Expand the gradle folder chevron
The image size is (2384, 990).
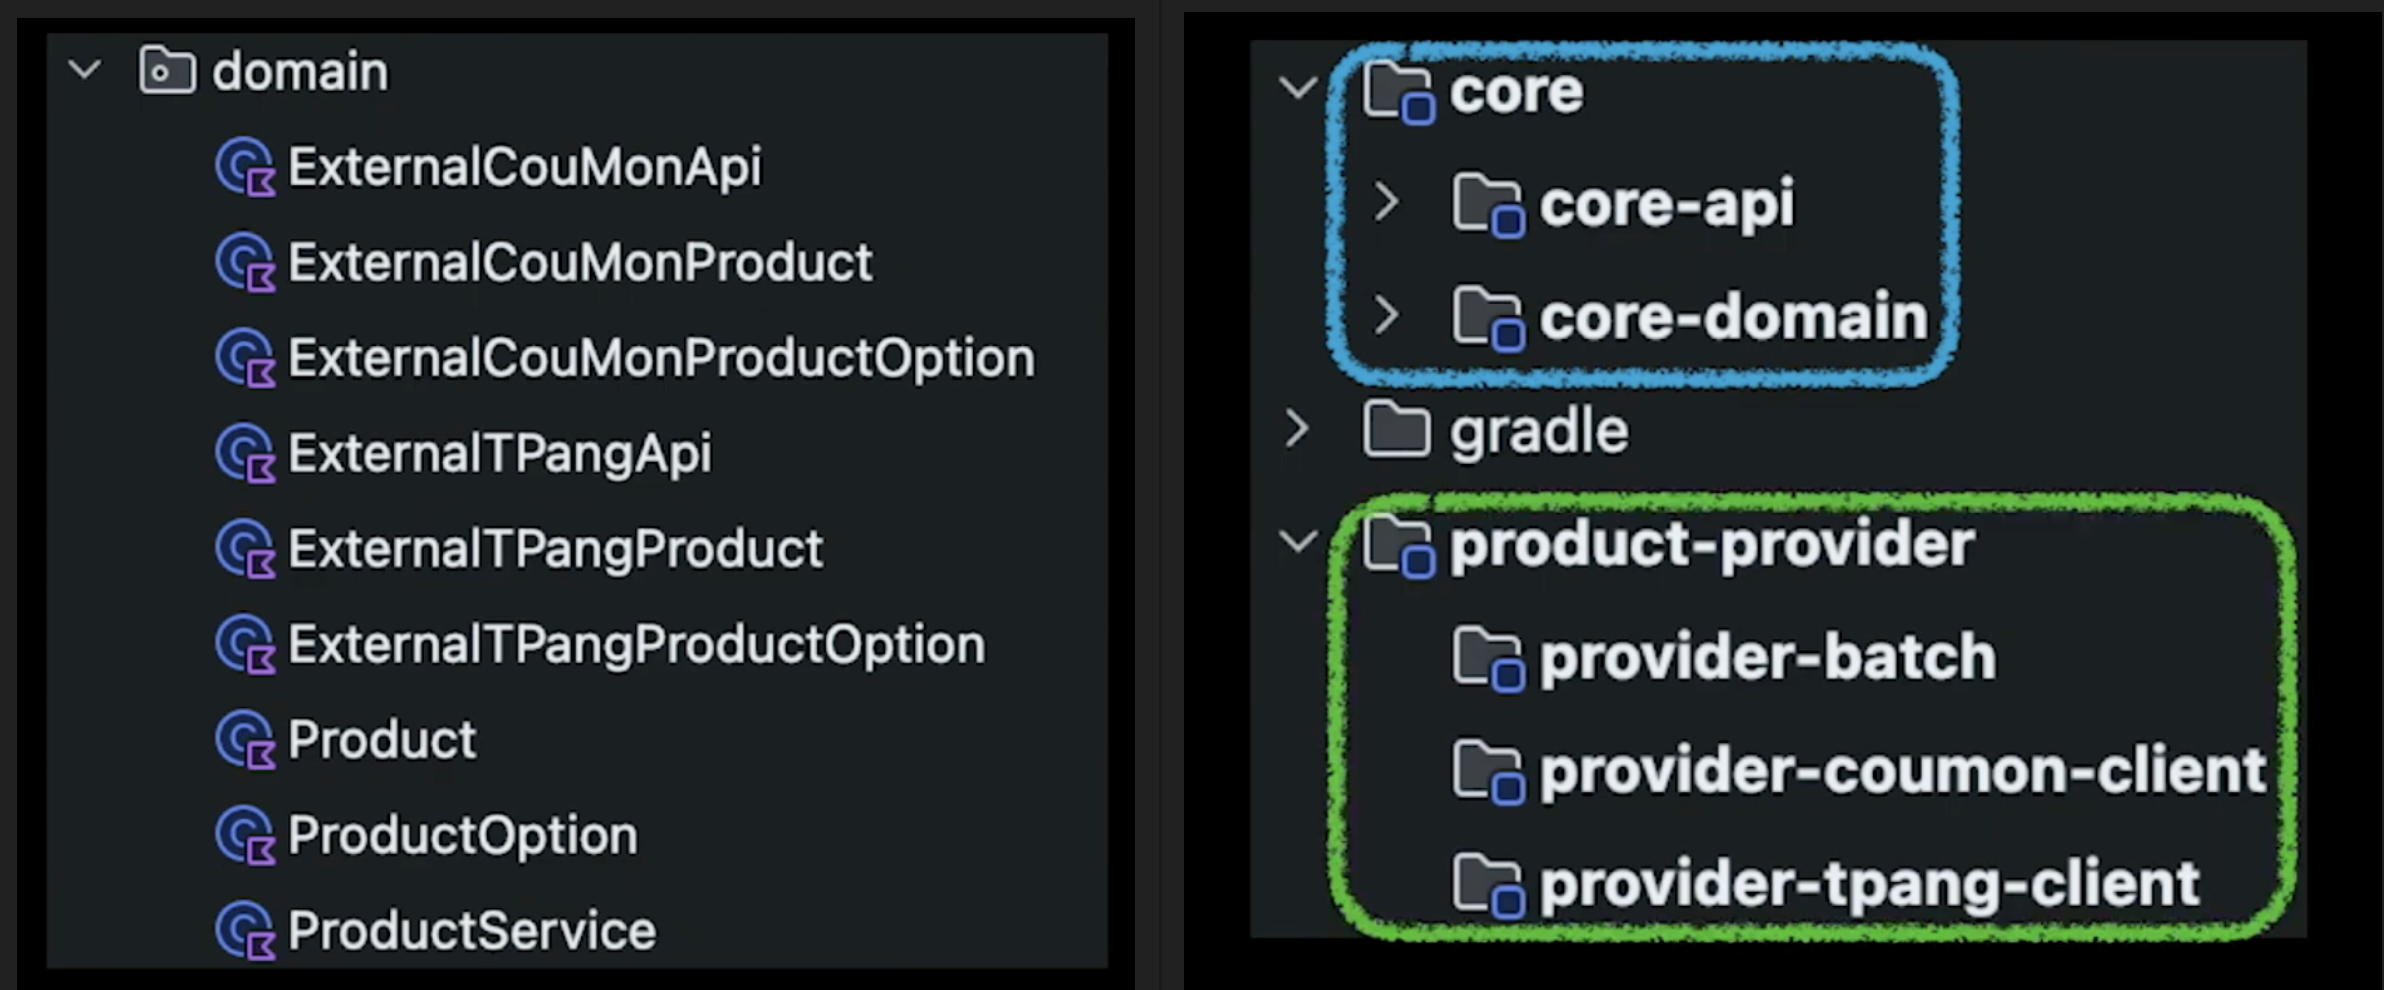click(x=1298, y=430)
